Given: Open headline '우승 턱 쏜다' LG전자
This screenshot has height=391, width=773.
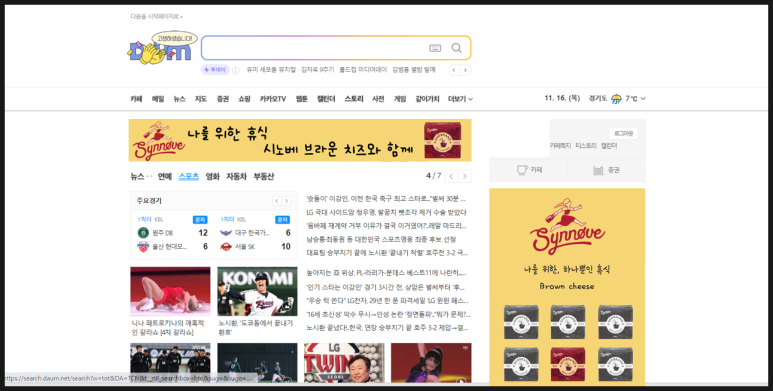Looking at the screenshot, I should 387,301.
